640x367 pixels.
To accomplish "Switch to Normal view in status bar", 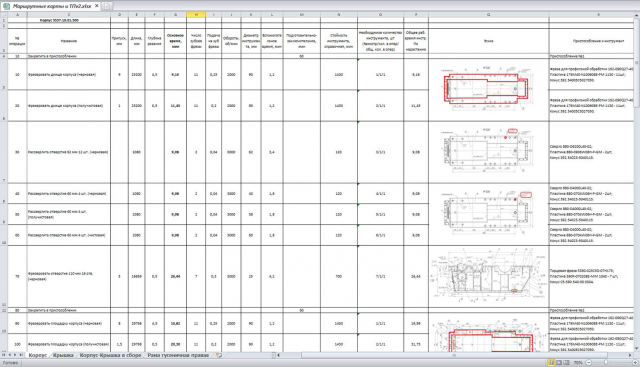I will click(x=551, y=363).
